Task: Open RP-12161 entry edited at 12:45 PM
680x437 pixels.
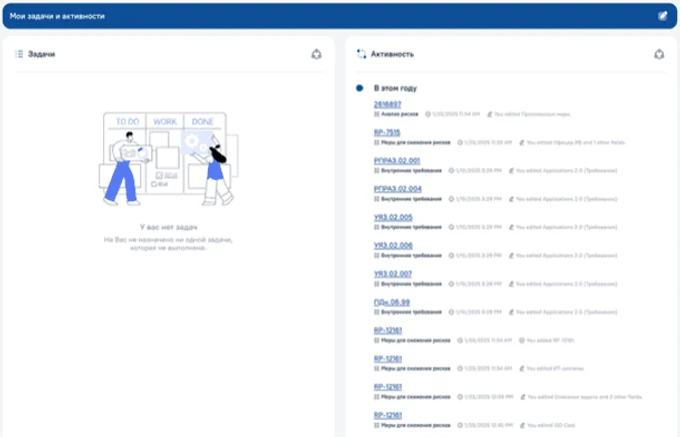Action: (x=387, y=414)
